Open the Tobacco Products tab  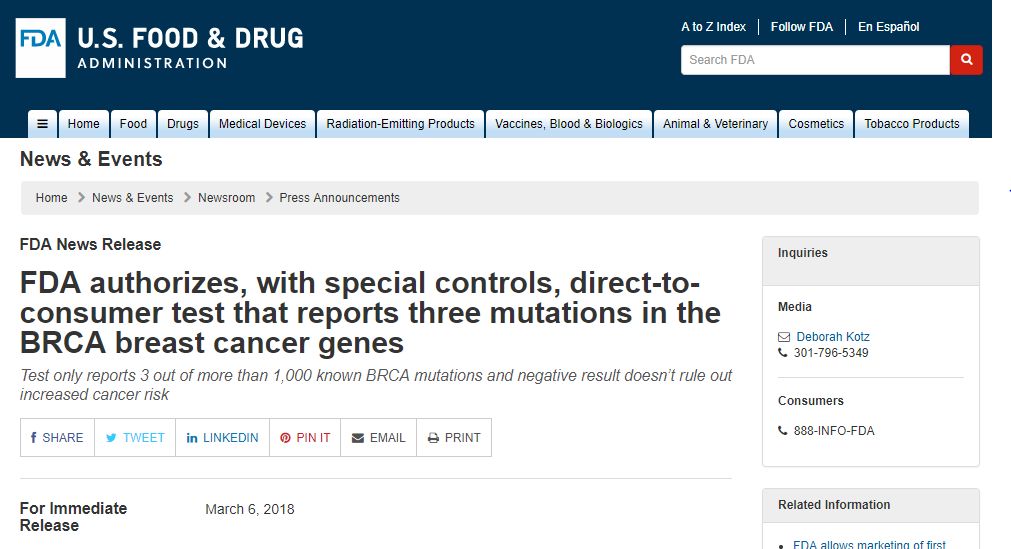[911, 124]
